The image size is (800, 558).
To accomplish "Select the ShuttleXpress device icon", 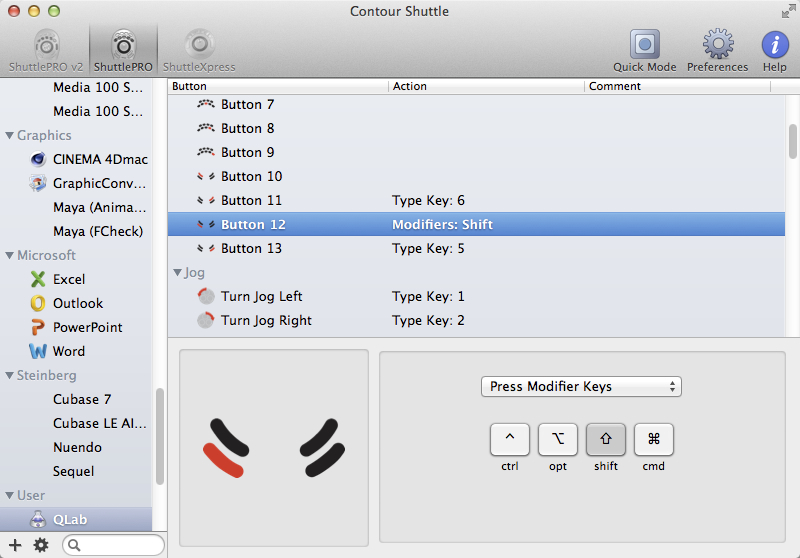I will point(199,46).
